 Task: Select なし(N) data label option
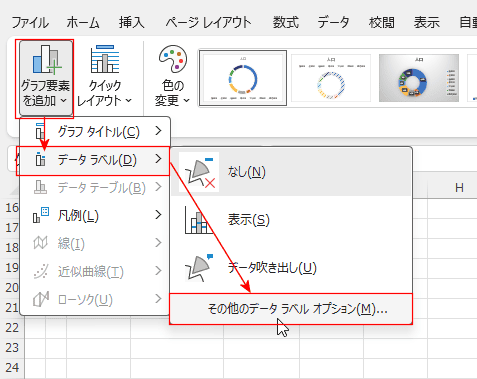(292, 172)
